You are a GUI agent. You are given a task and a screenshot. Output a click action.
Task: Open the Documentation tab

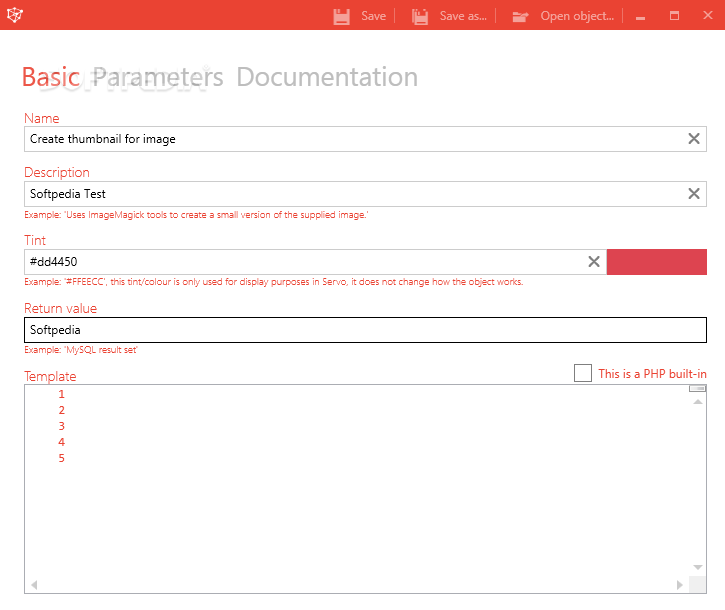pos(327,77)
